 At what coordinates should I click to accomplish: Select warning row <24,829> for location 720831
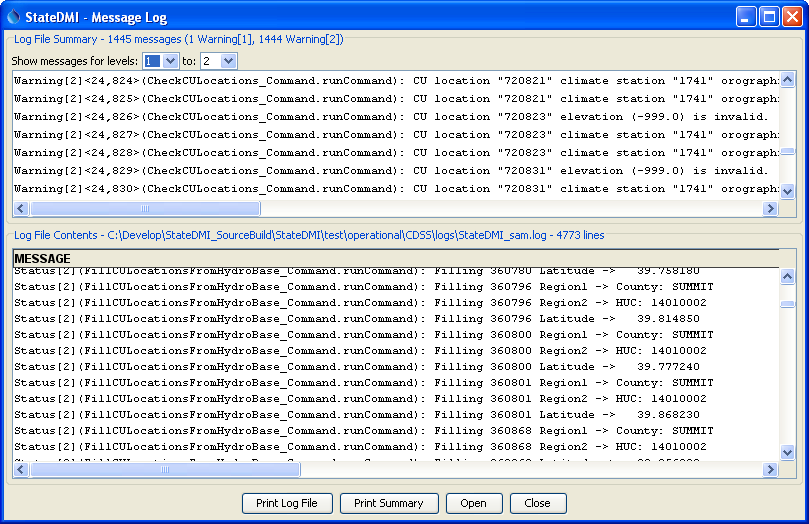[x=396, y=171]
